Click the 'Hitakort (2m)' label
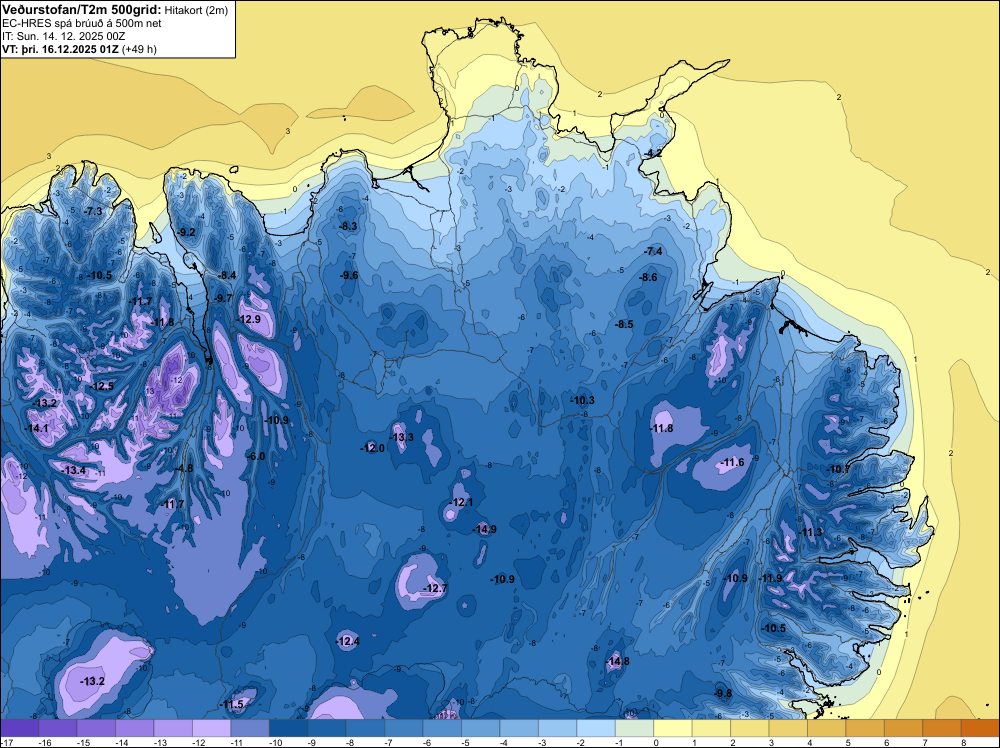1000x748 pixels. point(195,9)
